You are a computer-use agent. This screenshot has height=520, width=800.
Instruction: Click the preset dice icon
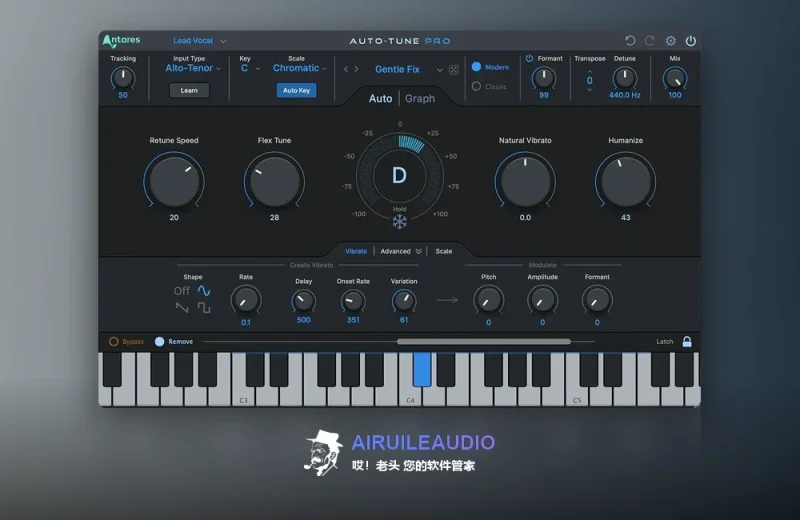tap(454, 69)
